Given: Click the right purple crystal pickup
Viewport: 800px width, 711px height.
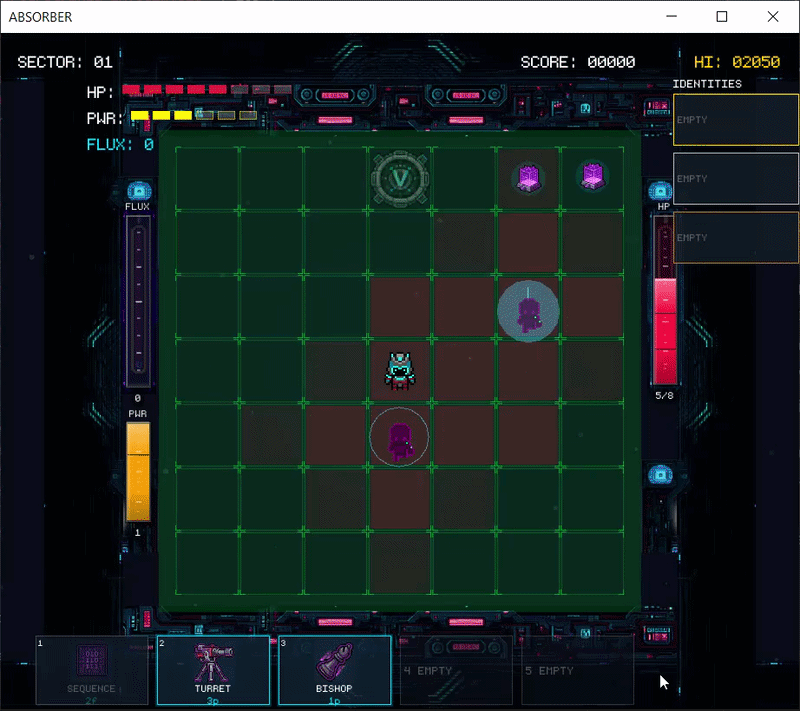Looking at the screenshot, I should tap(593, 176).
